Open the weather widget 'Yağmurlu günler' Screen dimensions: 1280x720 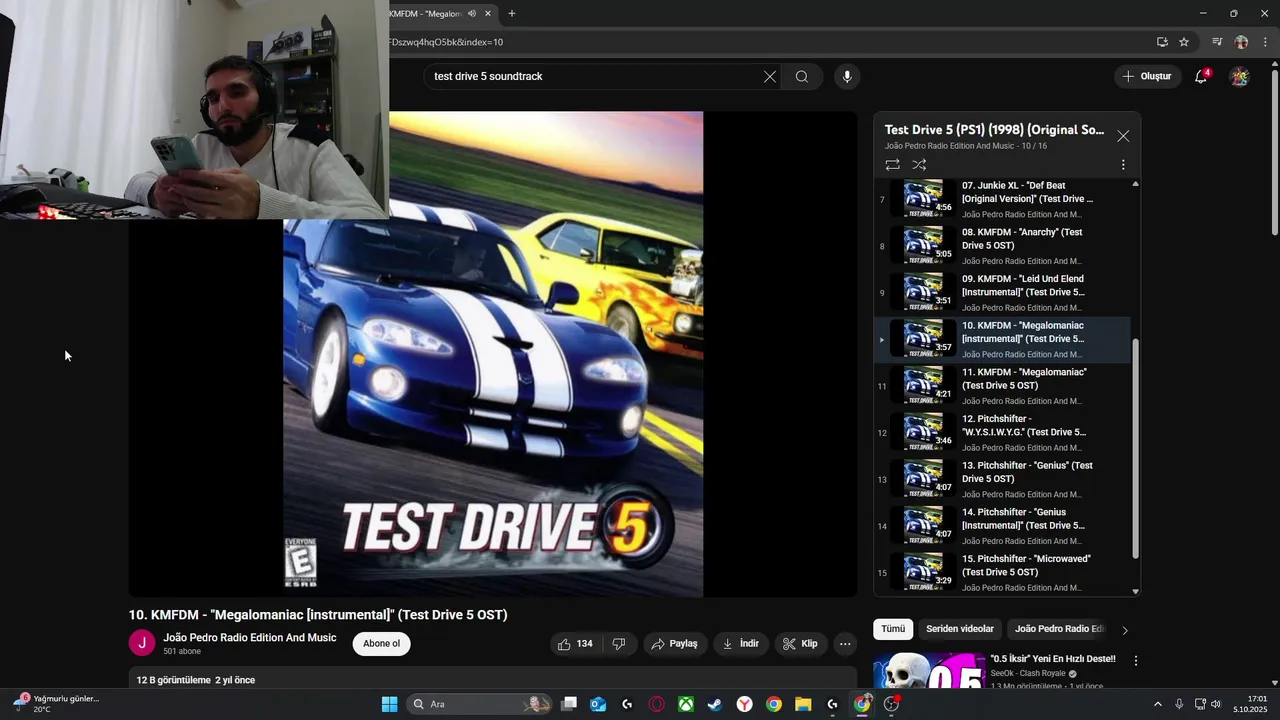pos(56,704)
